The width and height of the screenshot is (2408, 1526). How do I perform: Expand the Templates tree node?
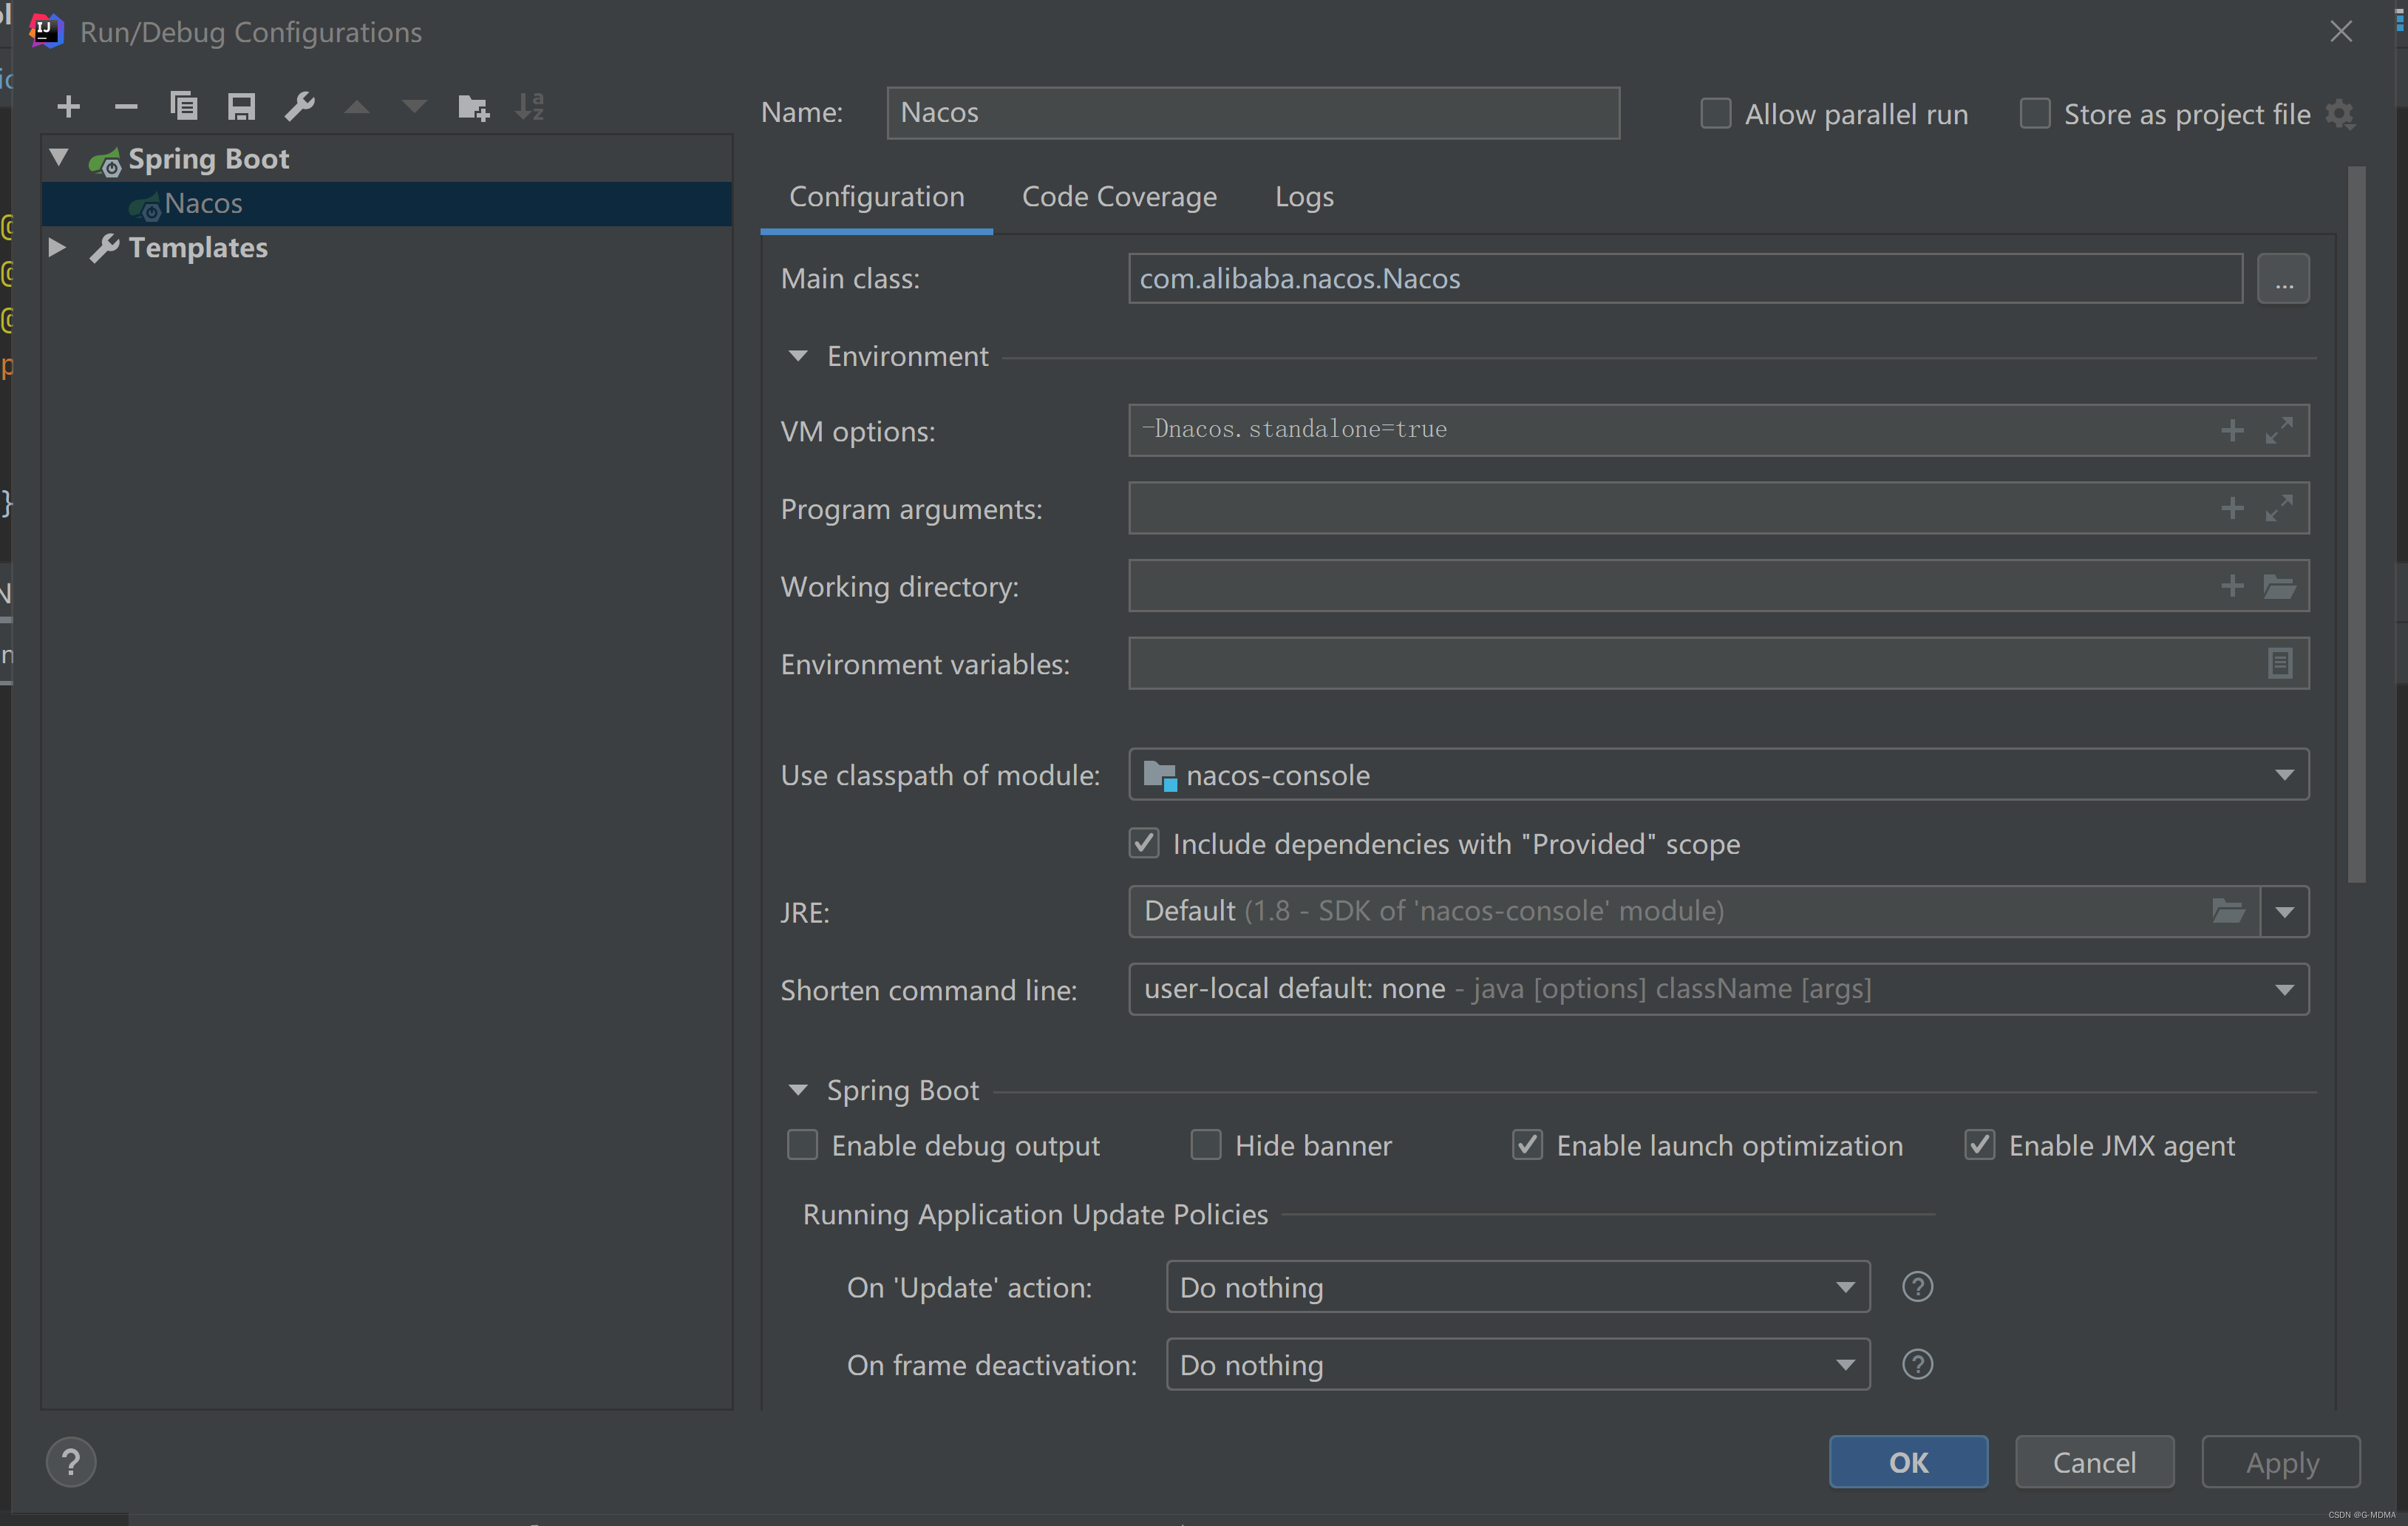pos(57,247)
